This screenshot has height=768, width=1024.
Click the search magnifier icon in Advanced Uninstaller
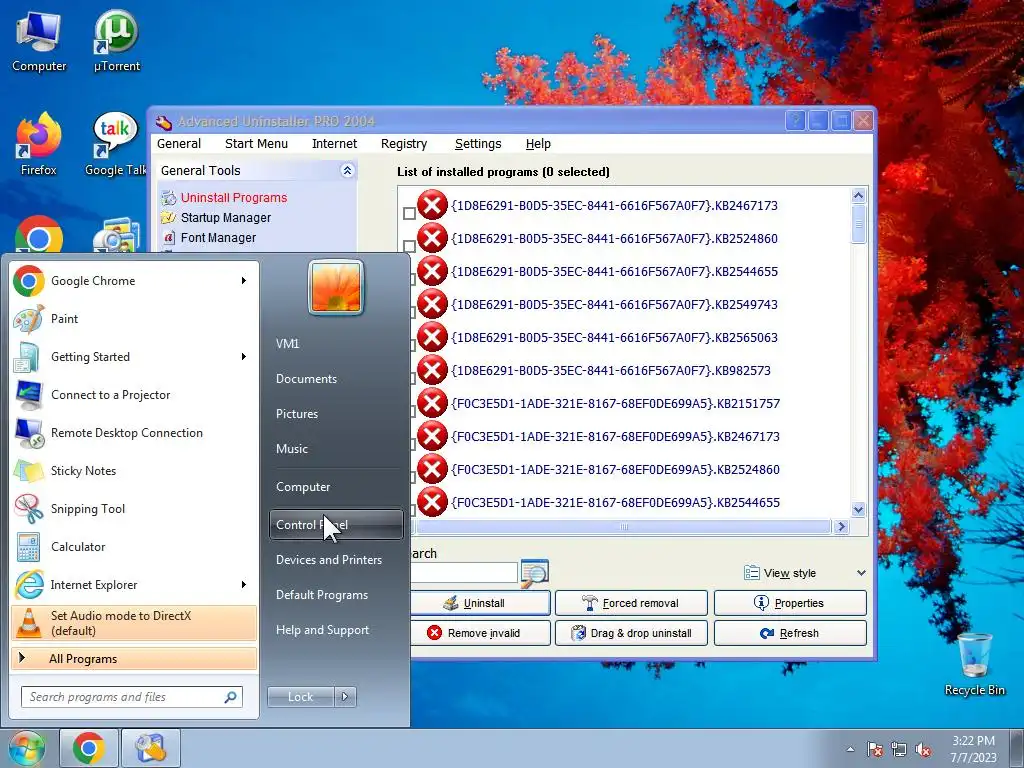534,573
